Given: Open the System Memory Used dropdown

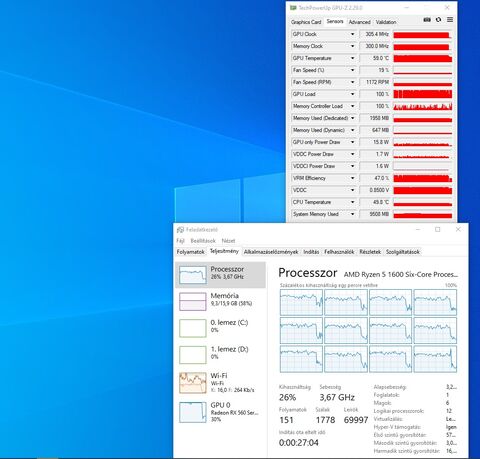Looking at the screenshot, I should coord(352,214).
